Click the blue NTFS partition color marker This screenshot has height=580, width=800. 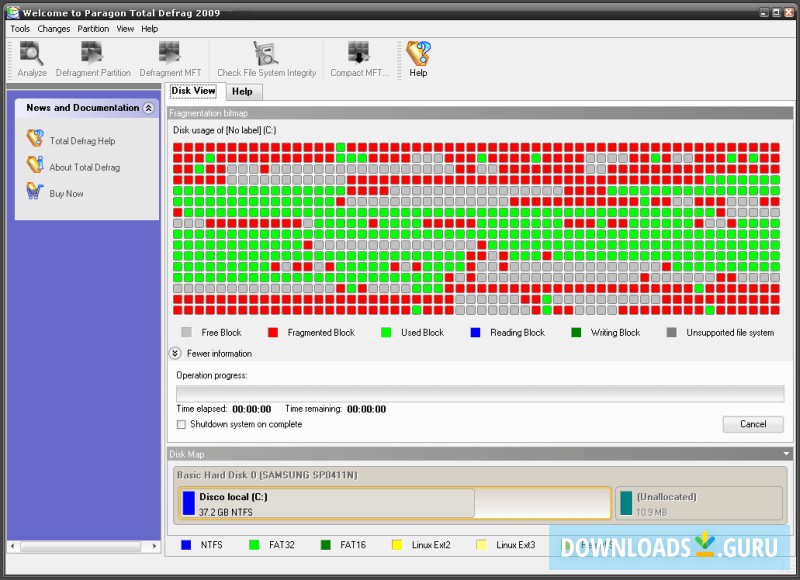click(189, 503)
